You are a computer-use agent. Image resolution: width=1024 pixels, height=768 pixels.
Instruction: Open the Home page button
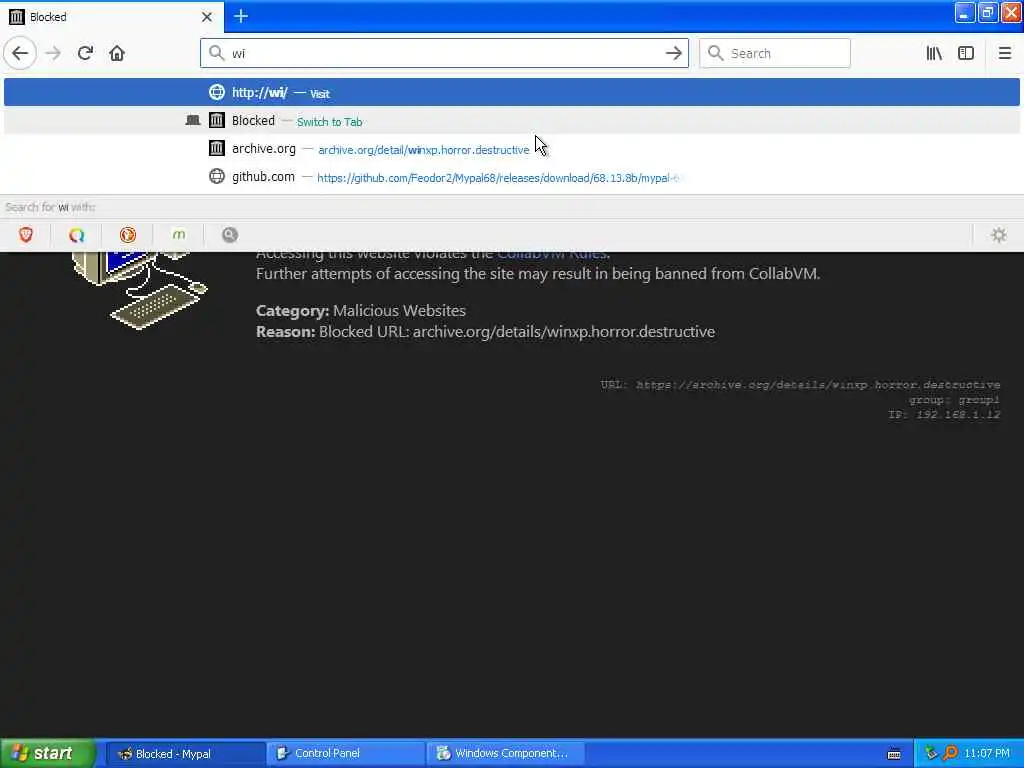117,54
